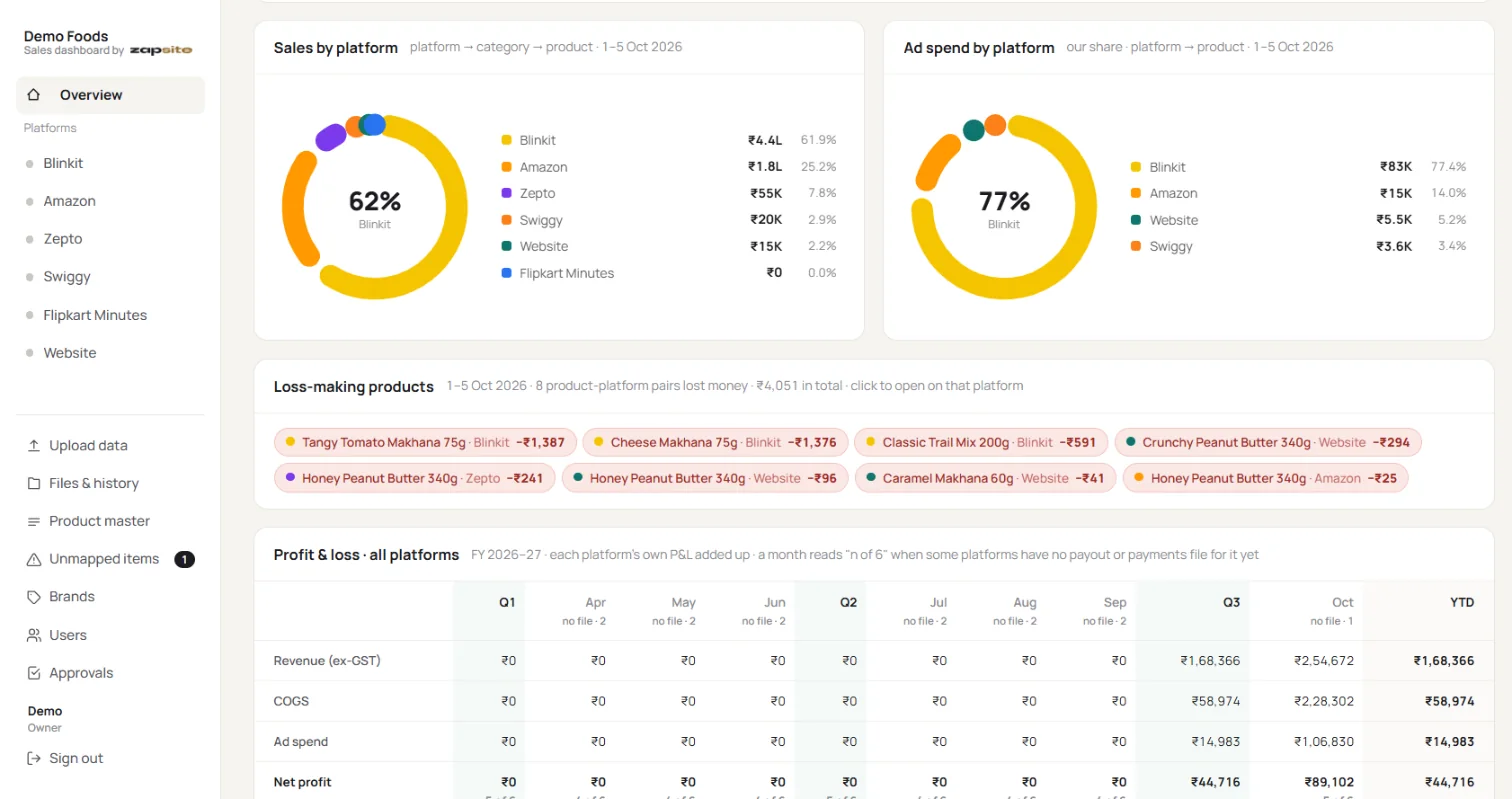Click Honey Peanut Butter 340g Amazon chip
1512x799 pixels.
tap(1265, 478)
